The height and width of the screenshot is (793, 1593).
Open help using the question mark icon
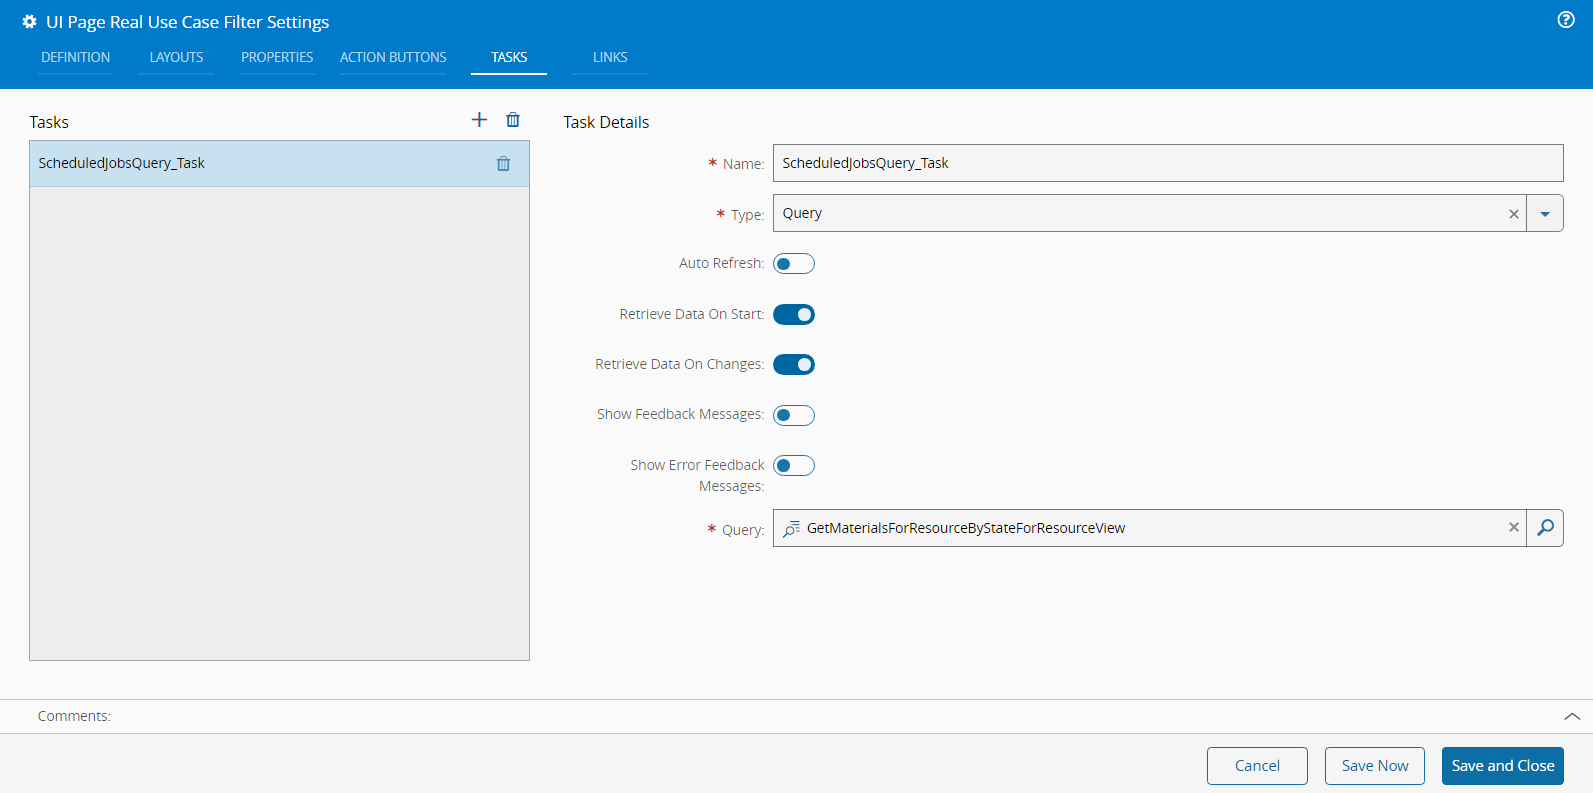[x=1566, y=20]
